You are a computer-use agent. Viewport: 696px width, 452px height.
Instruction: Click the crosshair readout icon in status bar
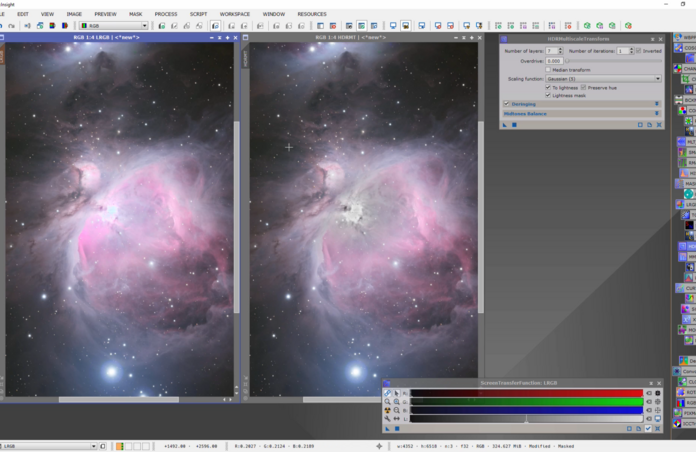click(x=379, y=446)
